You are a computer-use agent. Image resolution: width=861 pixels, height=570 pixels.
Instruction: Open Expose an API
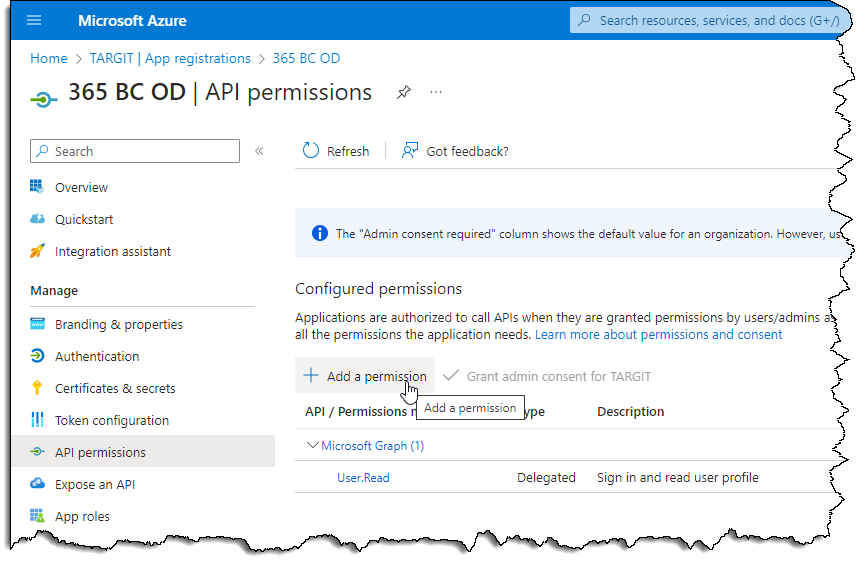(x=95, y=484)
